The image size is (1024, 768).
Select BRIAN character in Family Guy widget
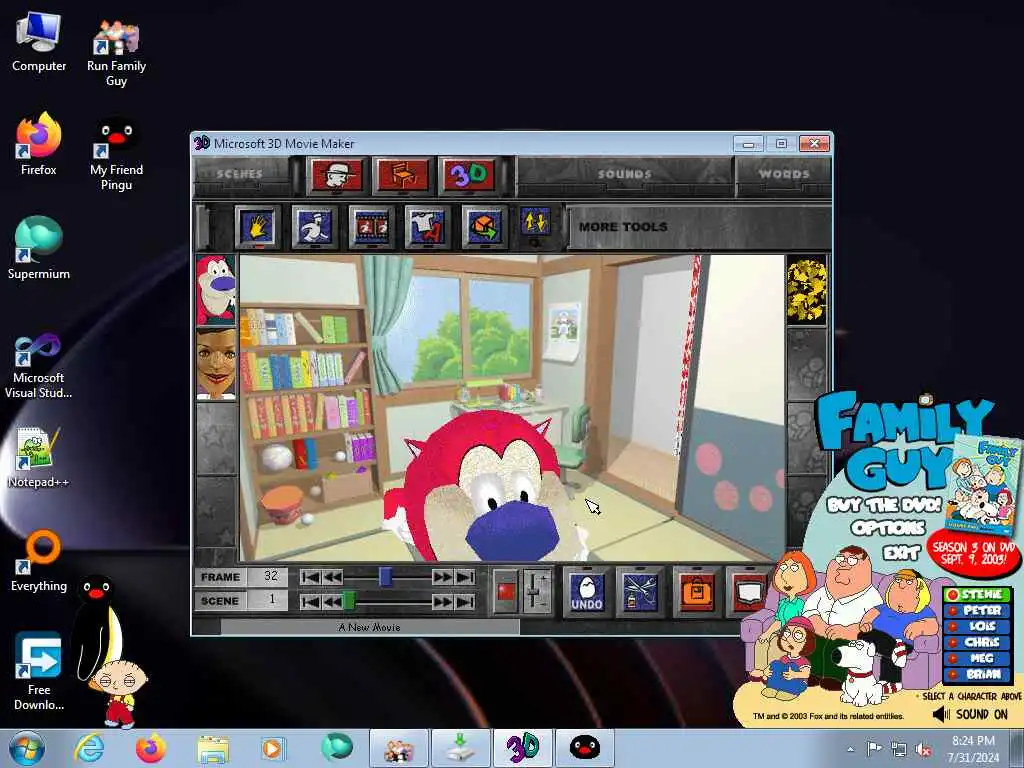coord(977,675)
